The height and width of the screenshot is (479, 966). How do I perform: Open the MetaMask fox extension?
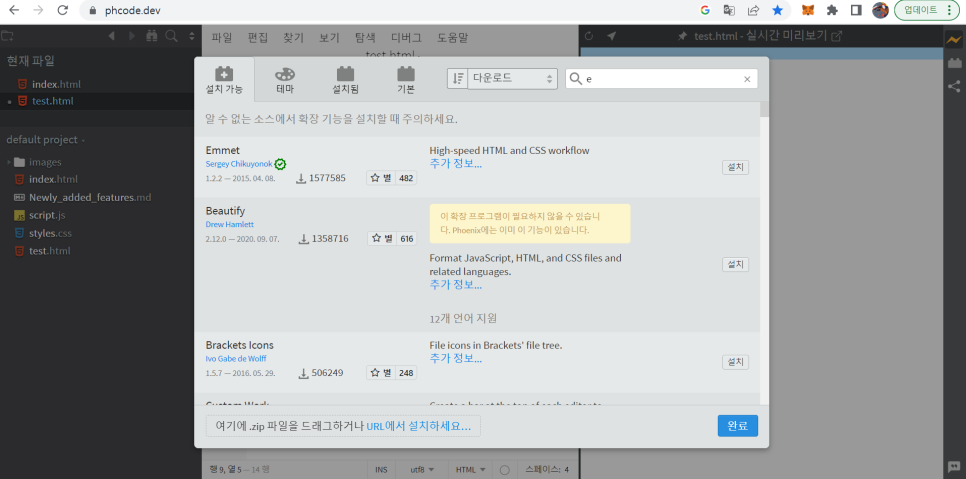(x=808, y=10)
